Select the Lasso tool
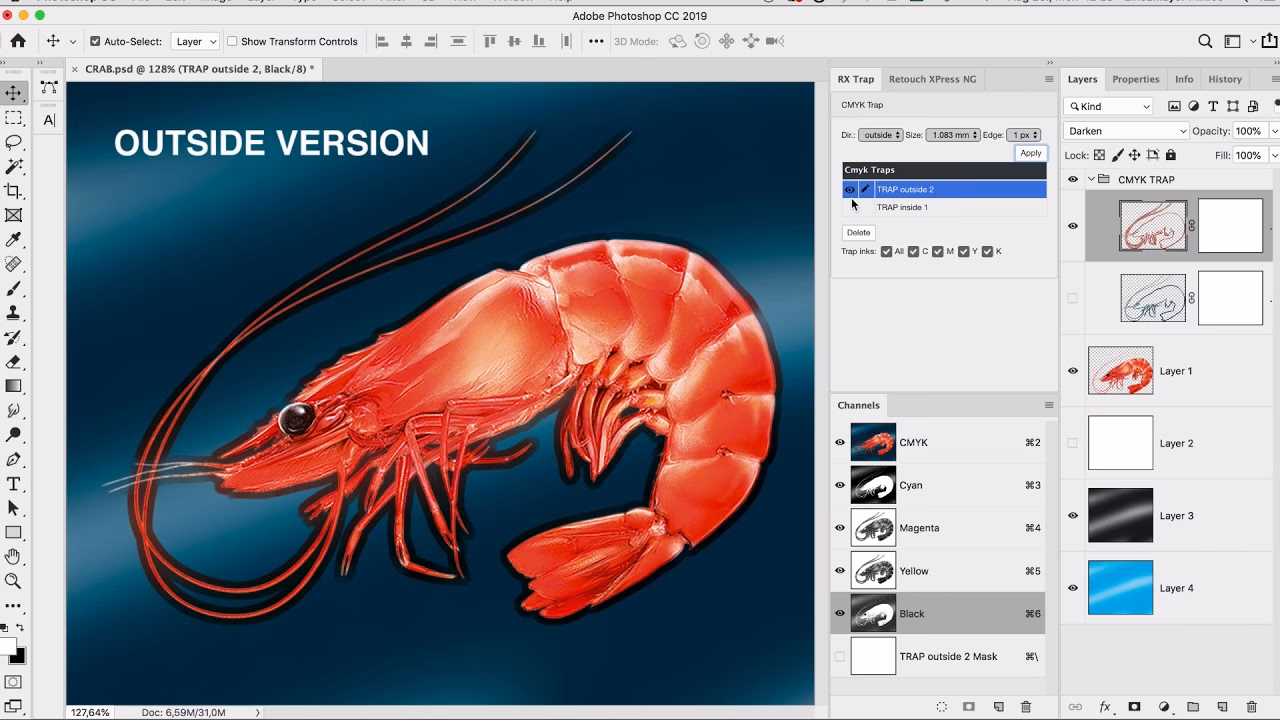The width and height of the screenshot is (1280, 720). 13,141
